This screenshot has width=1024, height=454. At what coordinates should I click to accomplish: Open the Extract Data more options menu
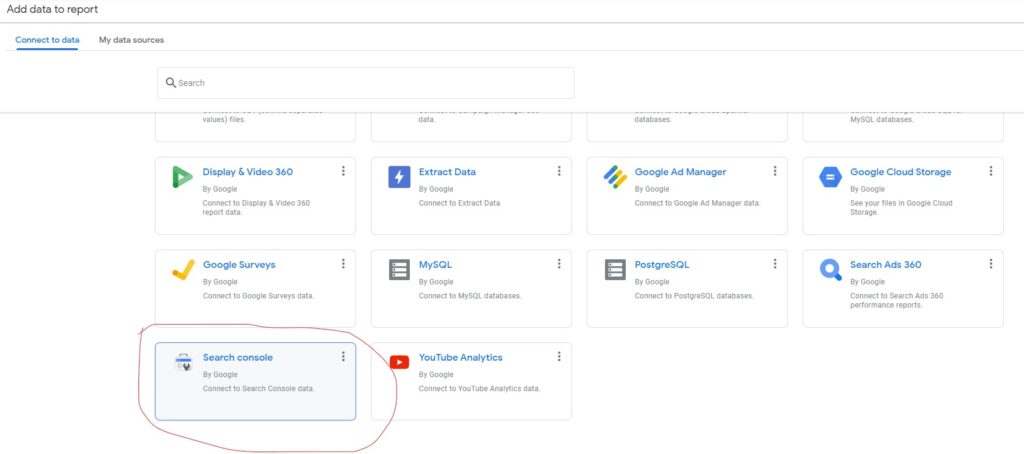[559, 170]
